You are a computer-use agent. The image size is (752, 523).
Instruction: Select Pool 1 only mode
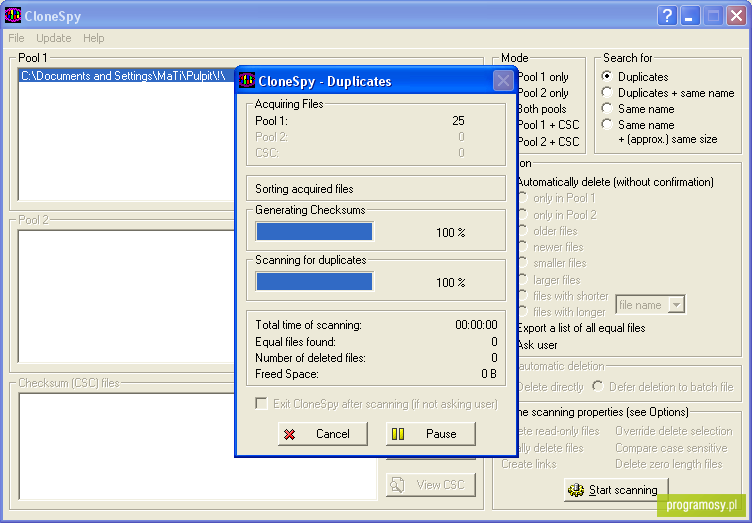(x=543, y=77)
